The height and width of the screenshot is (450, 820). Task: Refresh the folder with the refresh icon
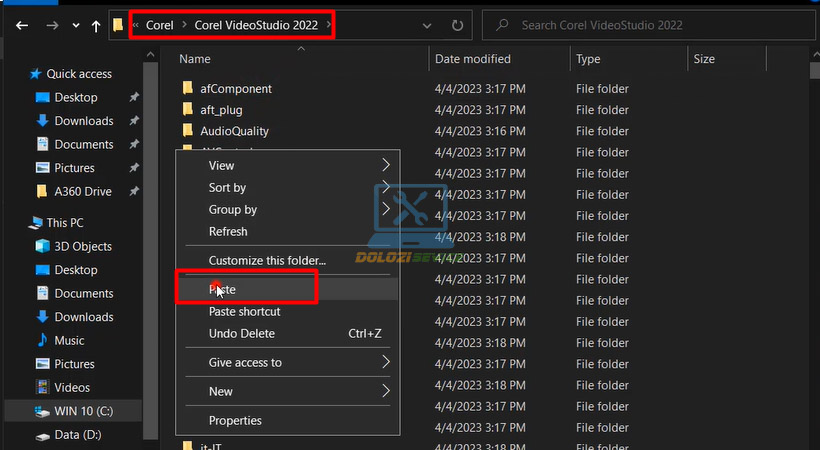click(x=458, y=25)
